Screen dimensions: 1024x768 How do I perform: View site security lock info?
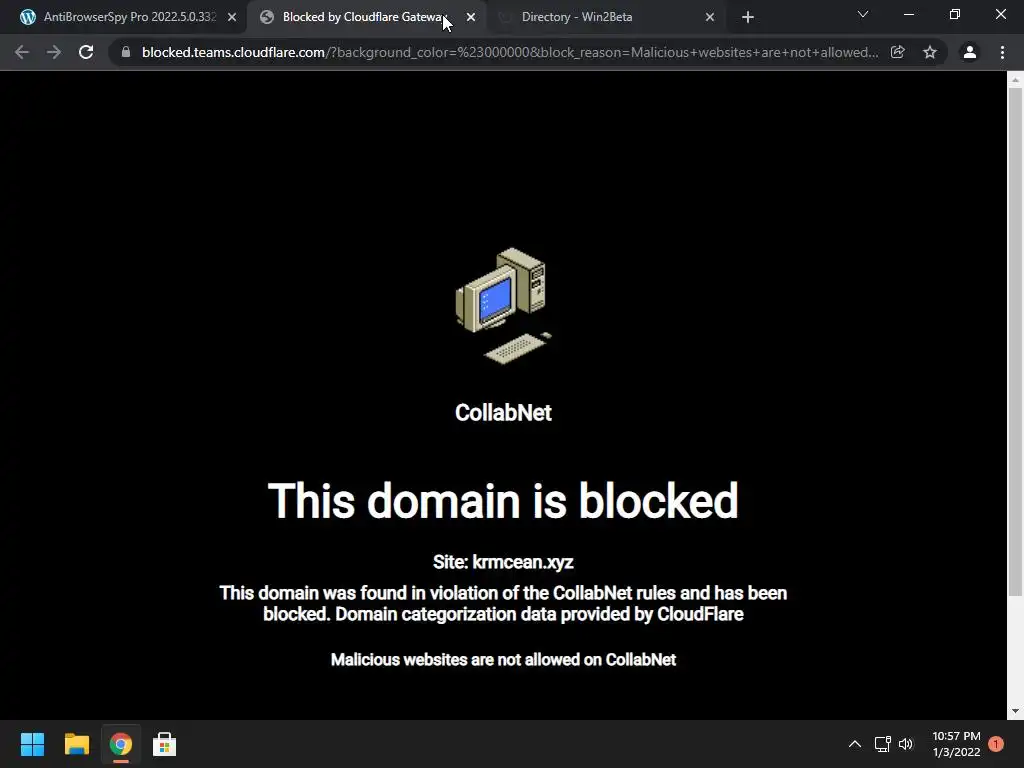pos(126,52)
